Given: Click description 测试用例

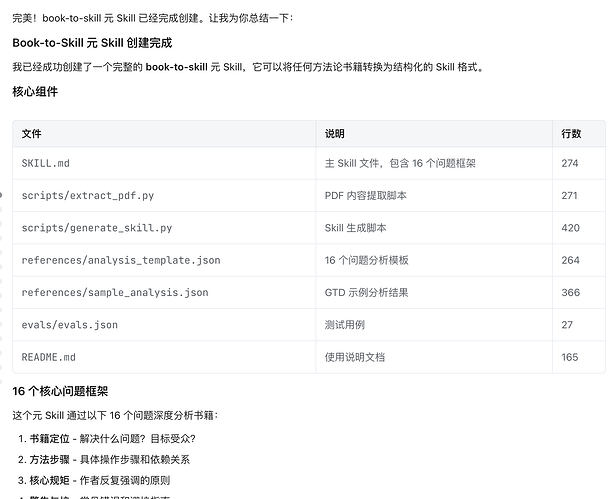Looking at the screenshot, I should pos(345,325).
